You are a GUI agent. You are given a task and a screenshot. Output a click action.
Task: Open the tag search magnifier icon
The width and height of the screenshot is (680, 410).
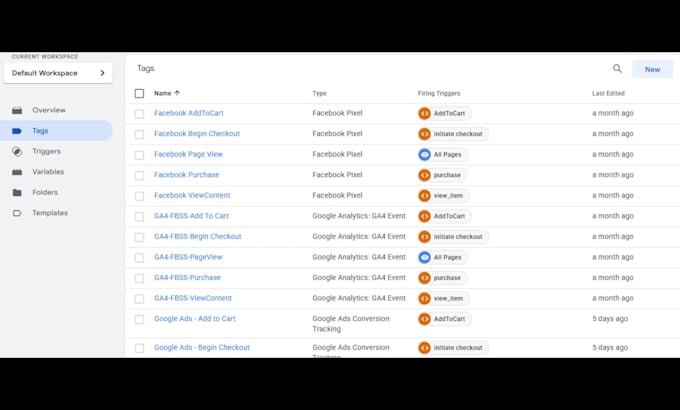point(617,69)
